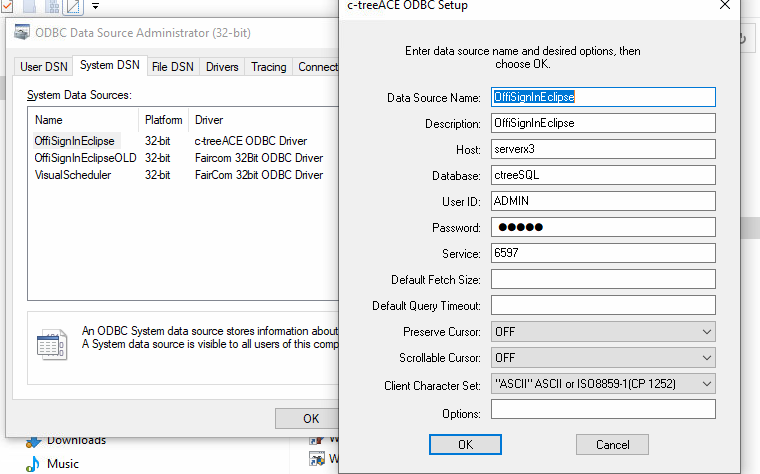Click the Host field containing serverx3
760x474 pixels.
pyautogui.click(x=603, y=149)
